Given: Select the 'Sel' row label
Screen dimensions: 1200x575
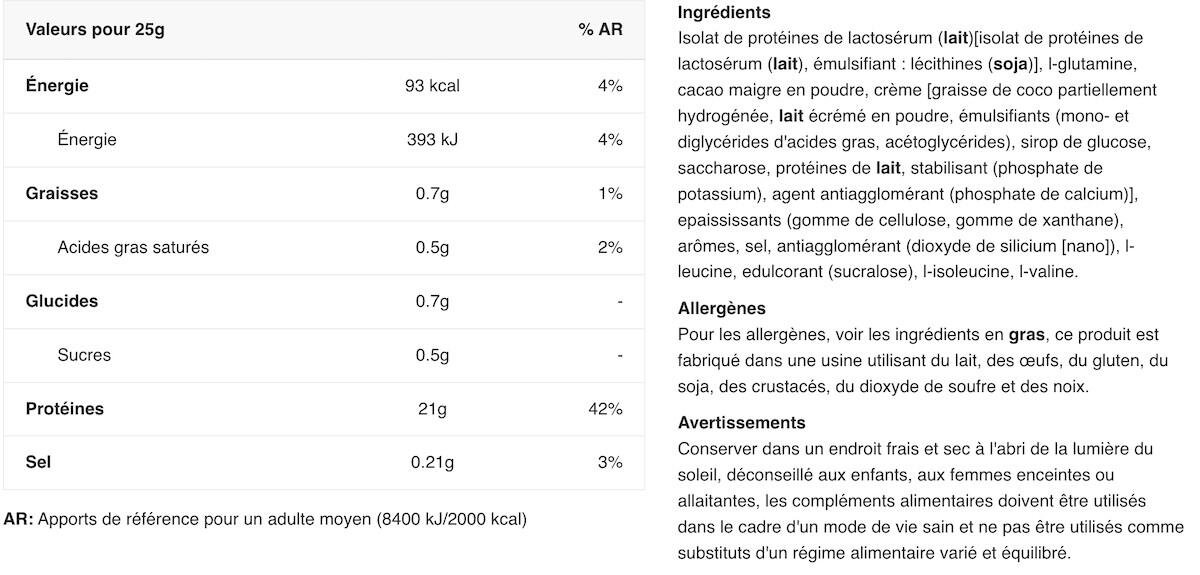Looking at the screenshot, I should (39, 463).
